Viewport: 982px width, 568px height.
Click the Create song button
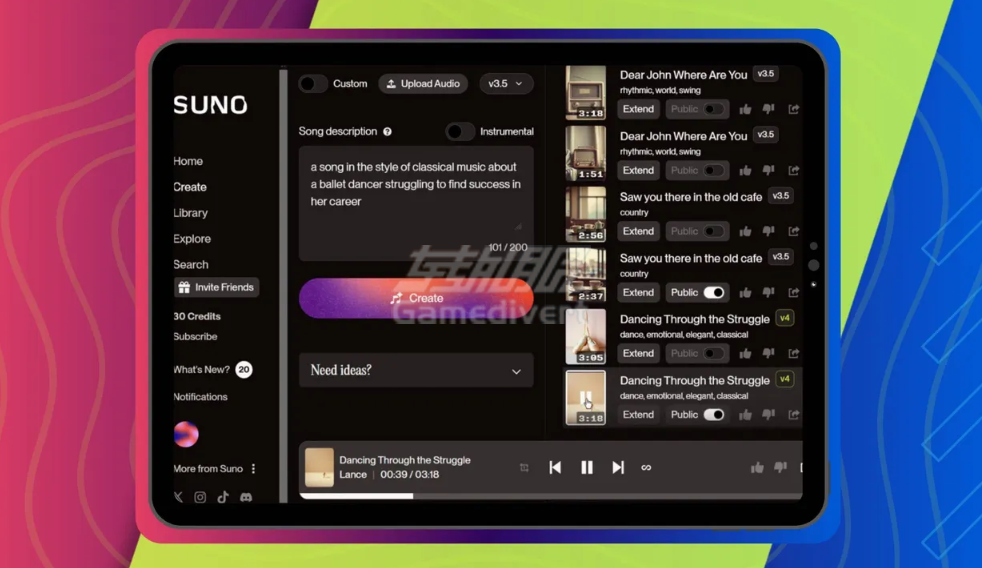(x=415, y=298)
